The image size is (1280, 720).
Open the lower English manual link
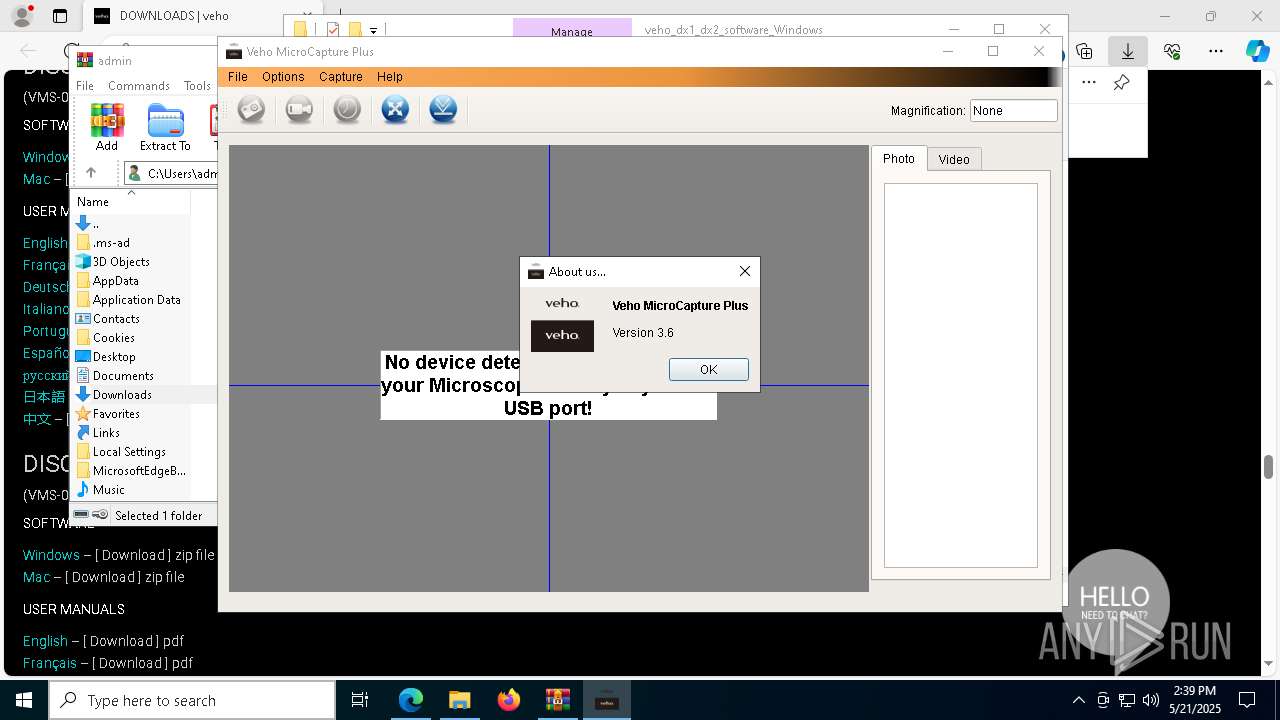[x=45, y=641]
